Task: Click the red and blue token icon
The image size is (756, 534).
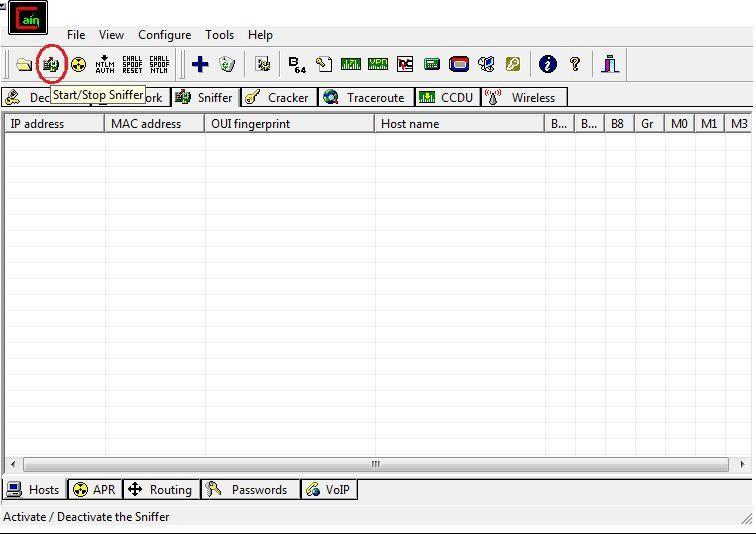Action: coord(459,64)
